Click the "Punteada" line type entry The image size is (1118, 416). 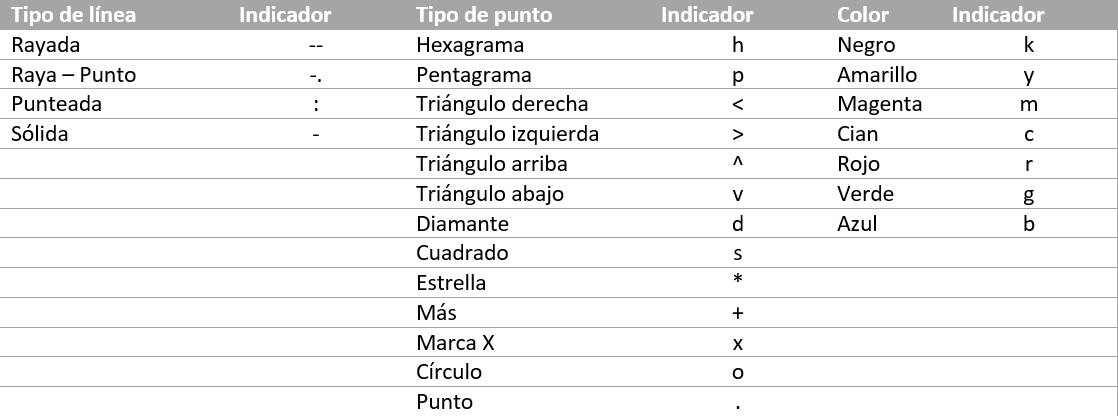point(56,104)
